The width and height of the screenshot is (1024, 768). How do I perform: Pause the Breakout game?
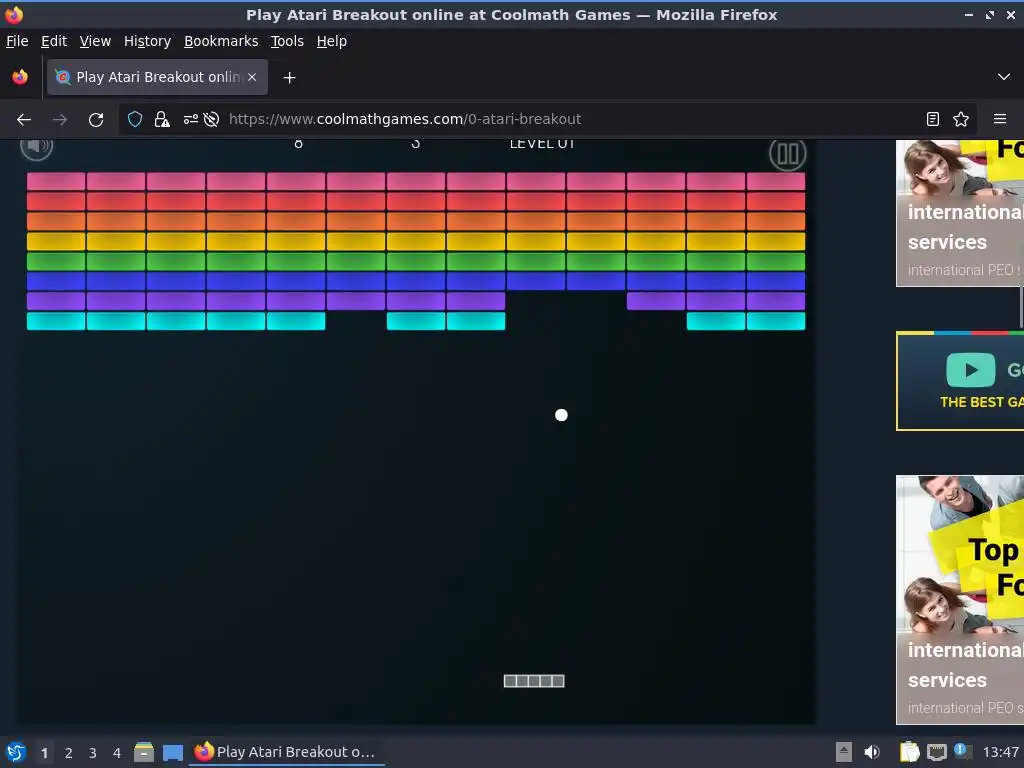click(788, 154)
